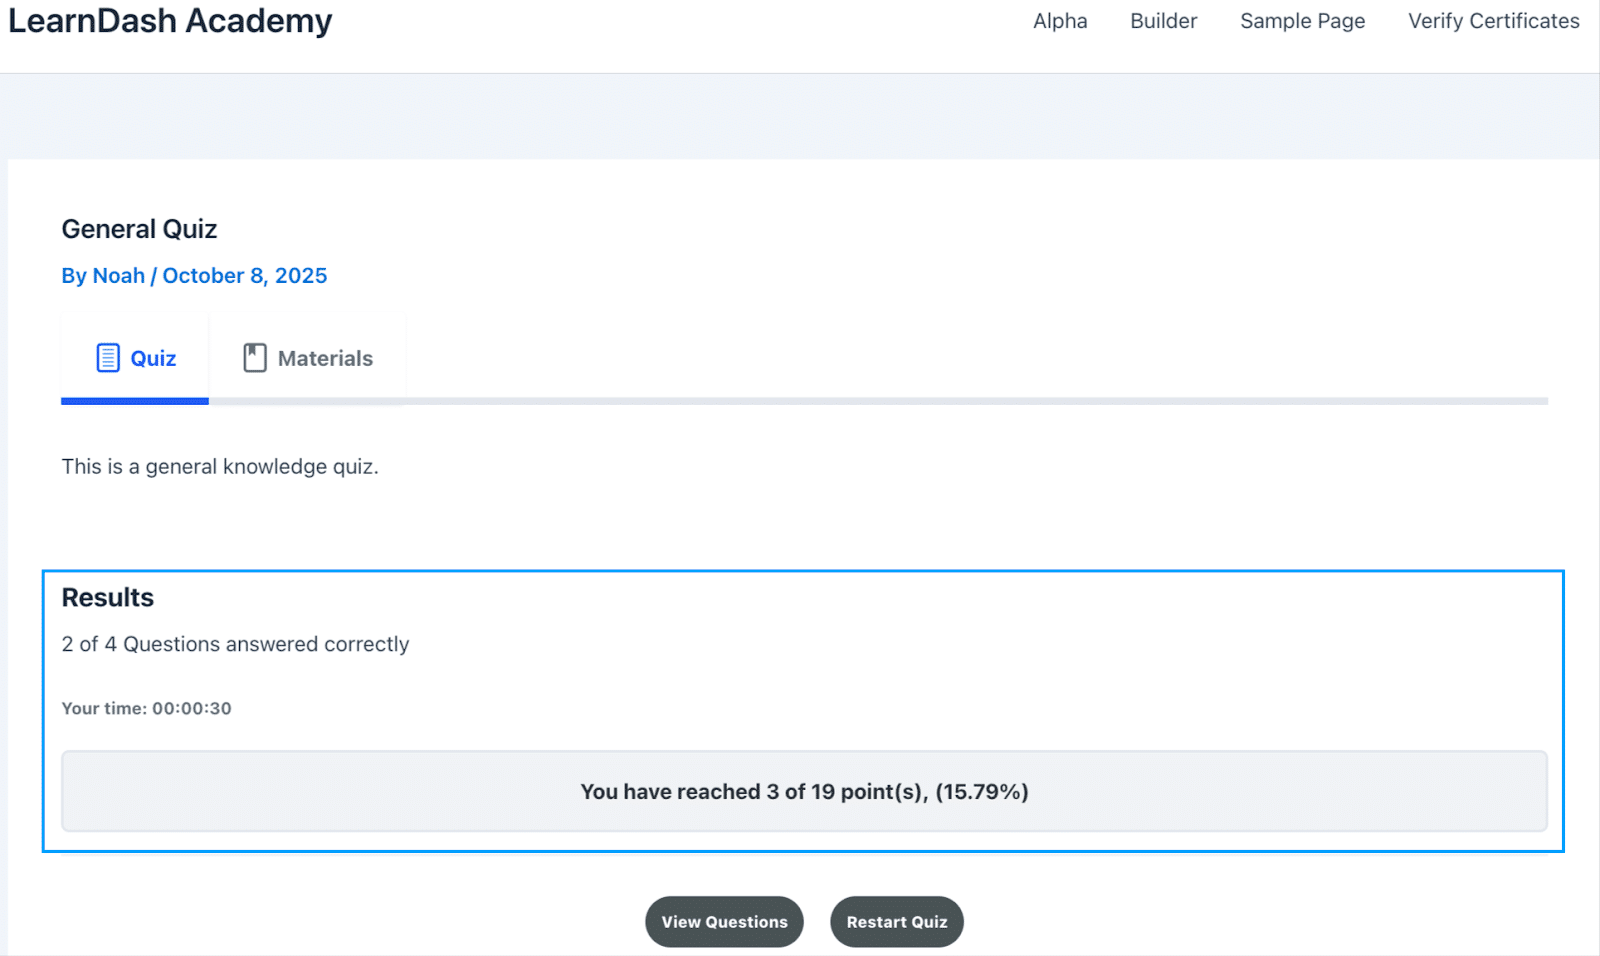The image size is (1600, 956).
Task: Click the Results heading
Action: [108, 597]
